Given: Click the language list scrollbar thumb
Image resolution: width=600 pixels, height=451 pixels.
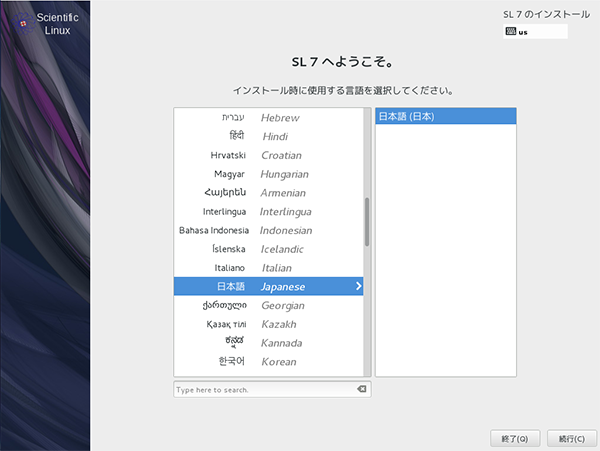Looking at the screenshot, I should click(367, 222).
